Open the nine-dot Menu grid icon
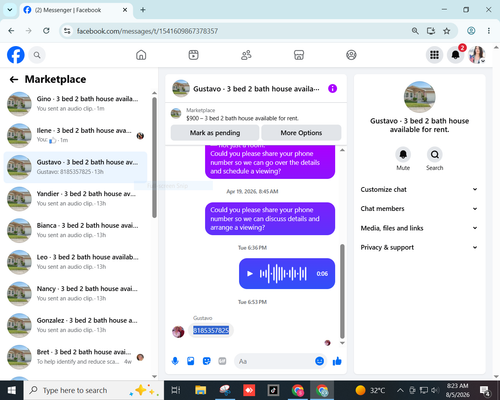This screenshot has height=400, width=500. click(434, 55)
